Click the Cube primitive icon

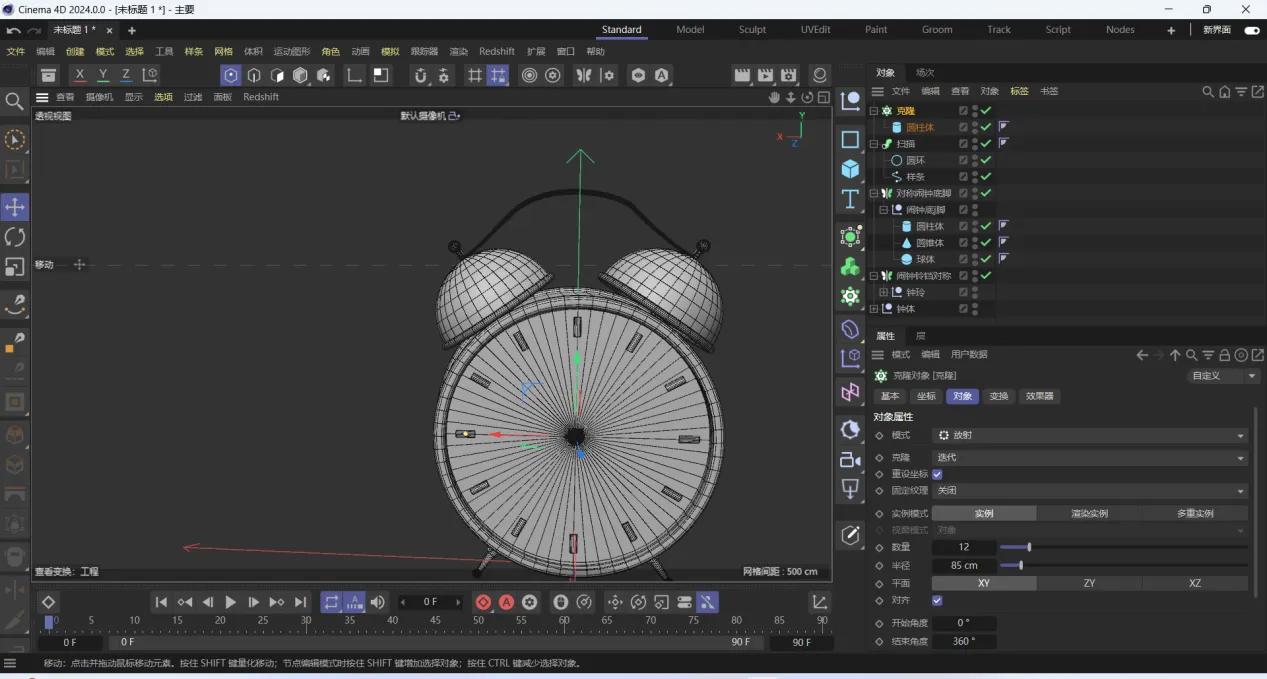point(850,168)
